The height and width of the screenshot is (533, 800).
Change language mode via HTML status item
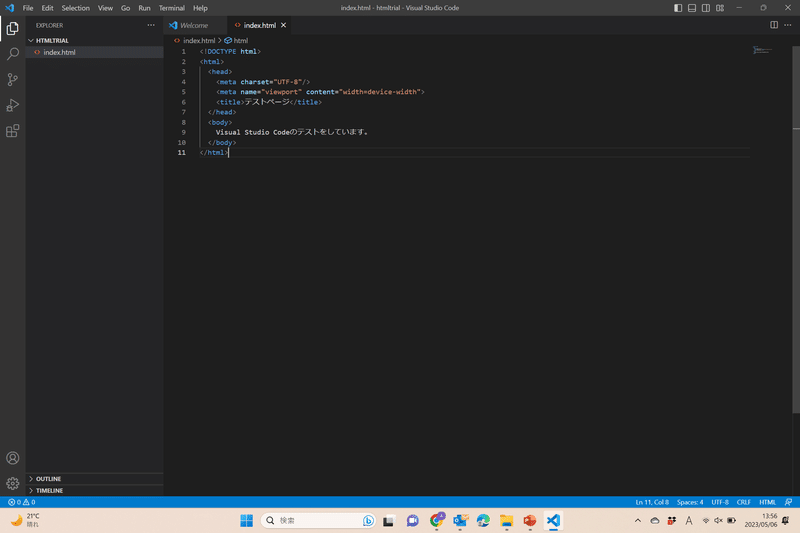pyautogui.click(x=767, y=502)
